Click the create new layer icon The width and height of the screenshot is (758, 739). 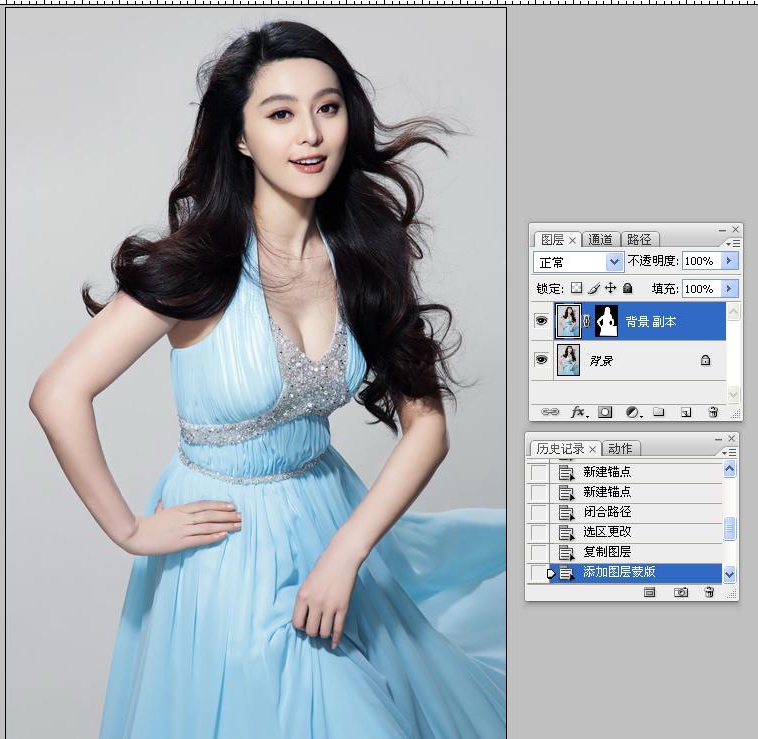pyautogui.click(x=686, y=411)
